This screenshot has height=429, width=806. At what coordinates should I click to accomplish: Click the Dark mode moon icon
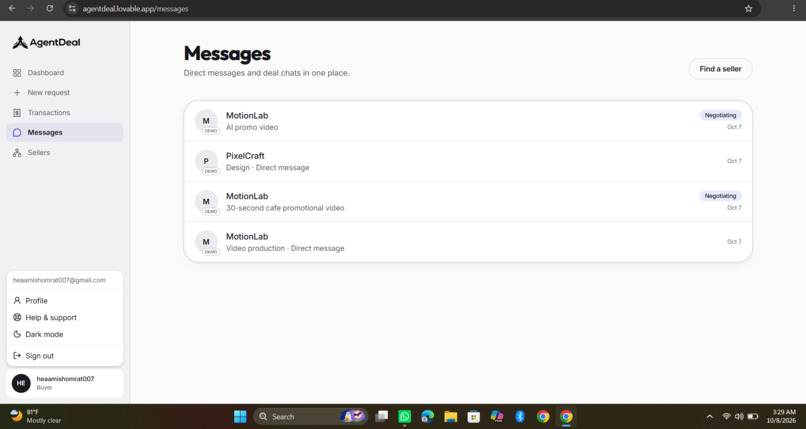(17, 334)
